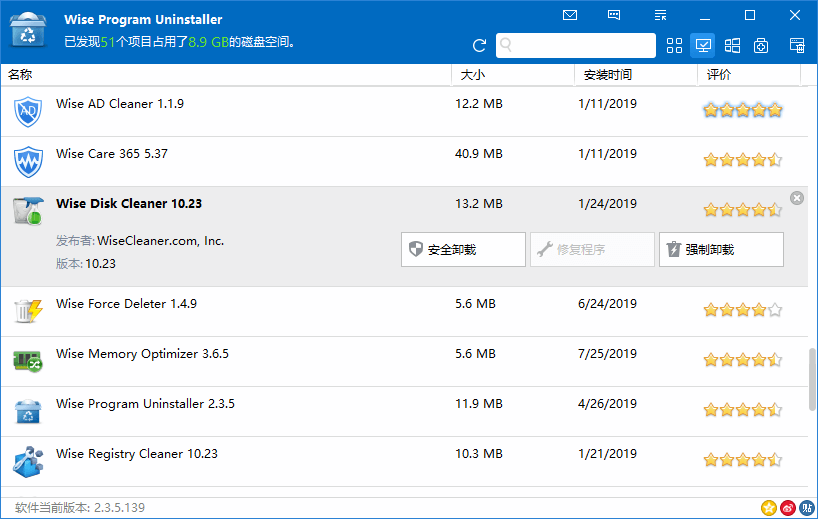This screenshot has width=818, height=519.
Task: Open the envelope mail icon in title bar
Action: point(570,15)
